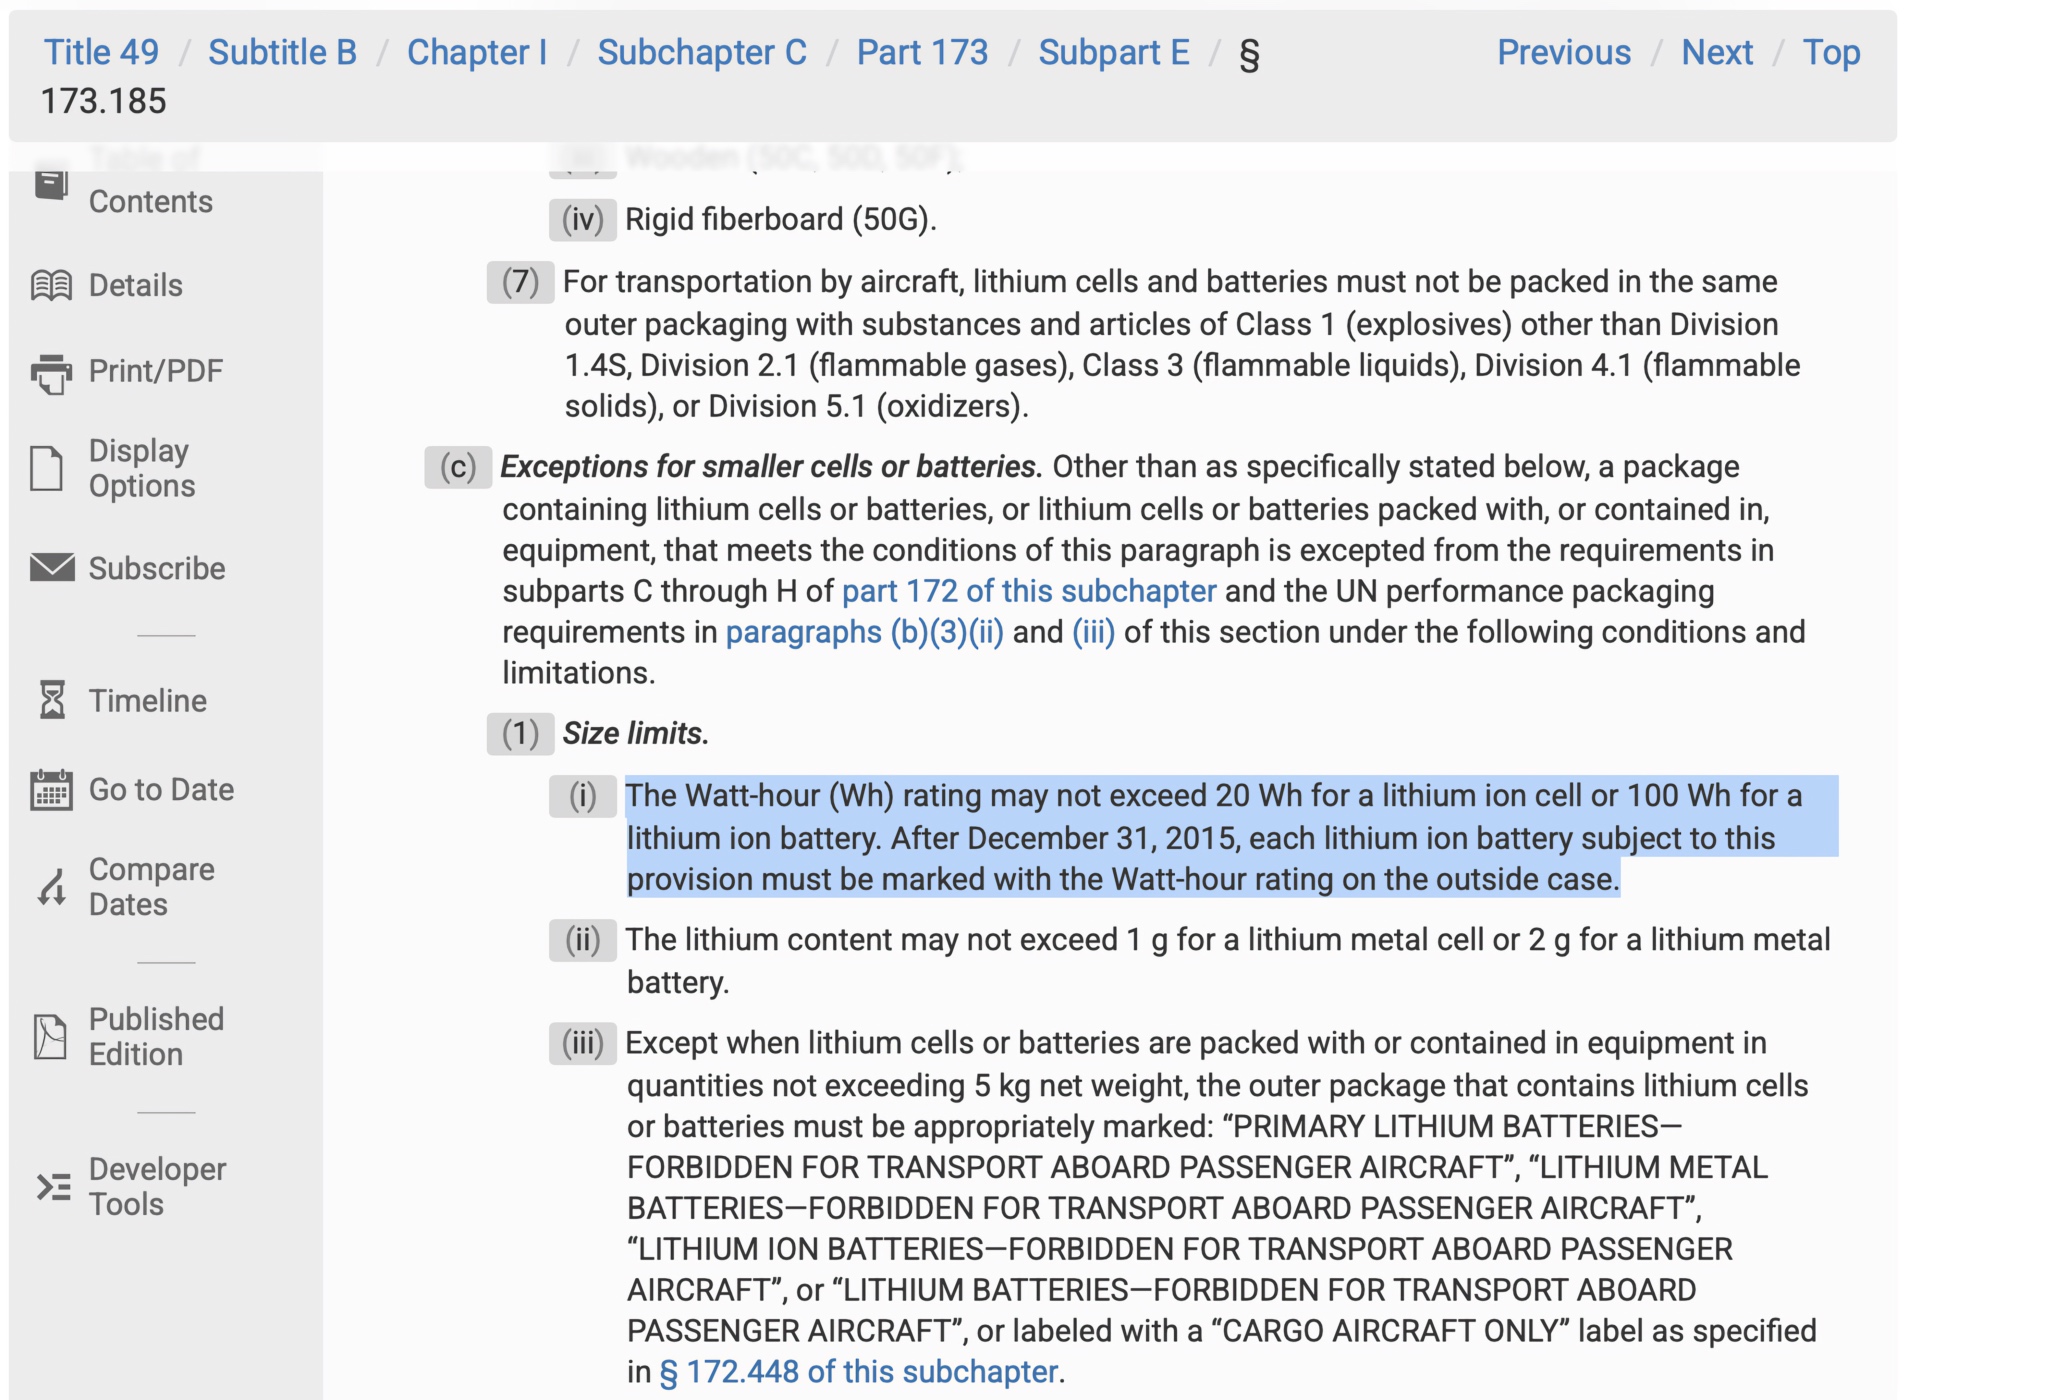This screenshot has height=1400, width=2048.
Task: Open the Published Edition PDF icon
Action: [50, 1036]
